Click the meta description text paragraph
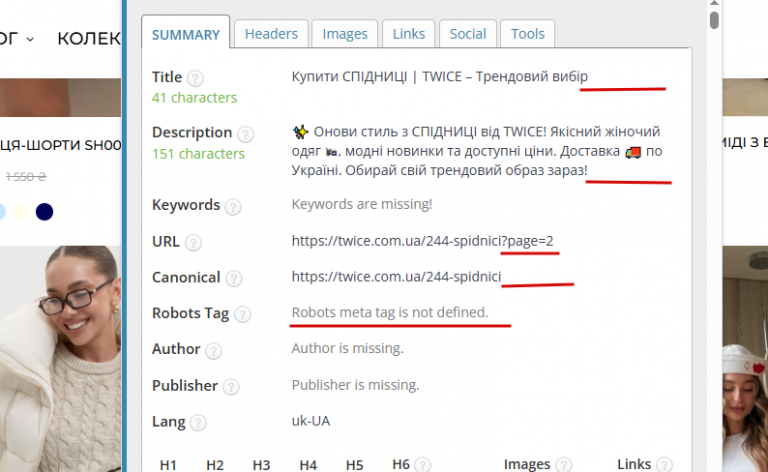The height and width of the screenshot is (472, 768). [x=477, y=151]
